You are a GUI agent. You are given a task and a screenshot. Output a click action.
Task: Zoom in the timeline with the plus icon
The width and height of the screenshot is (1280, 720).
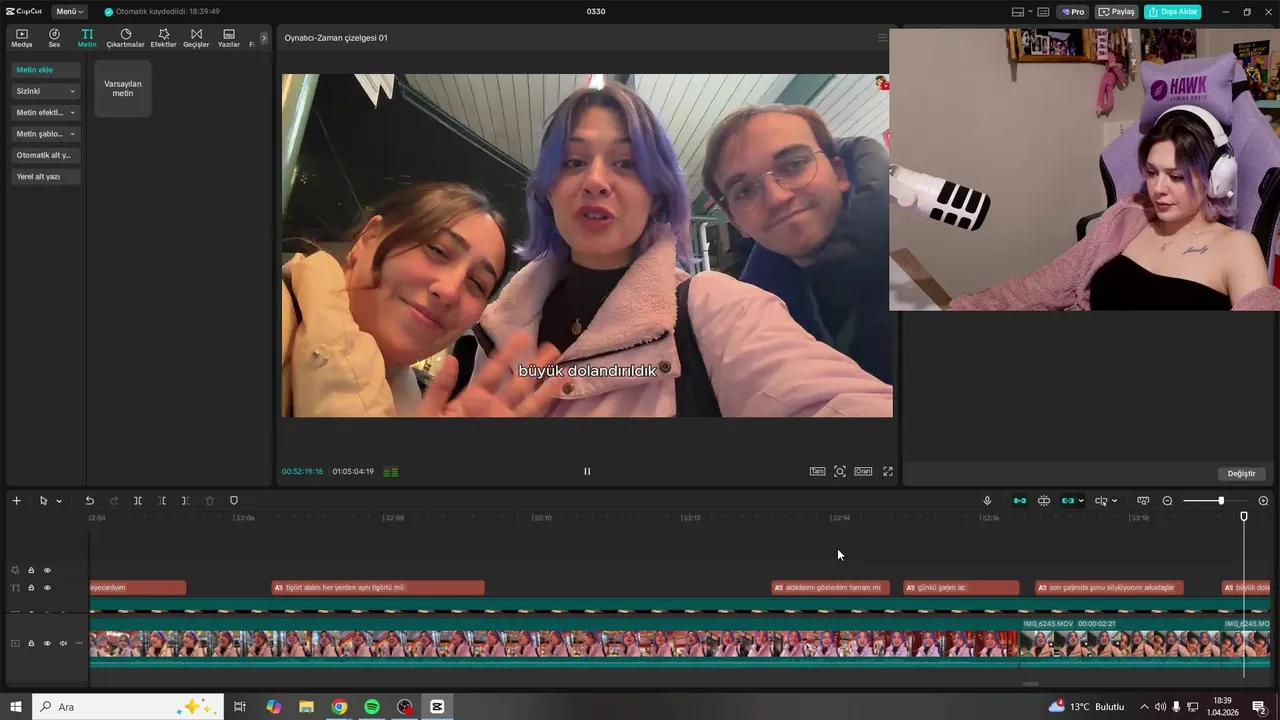pos(1263,500)
